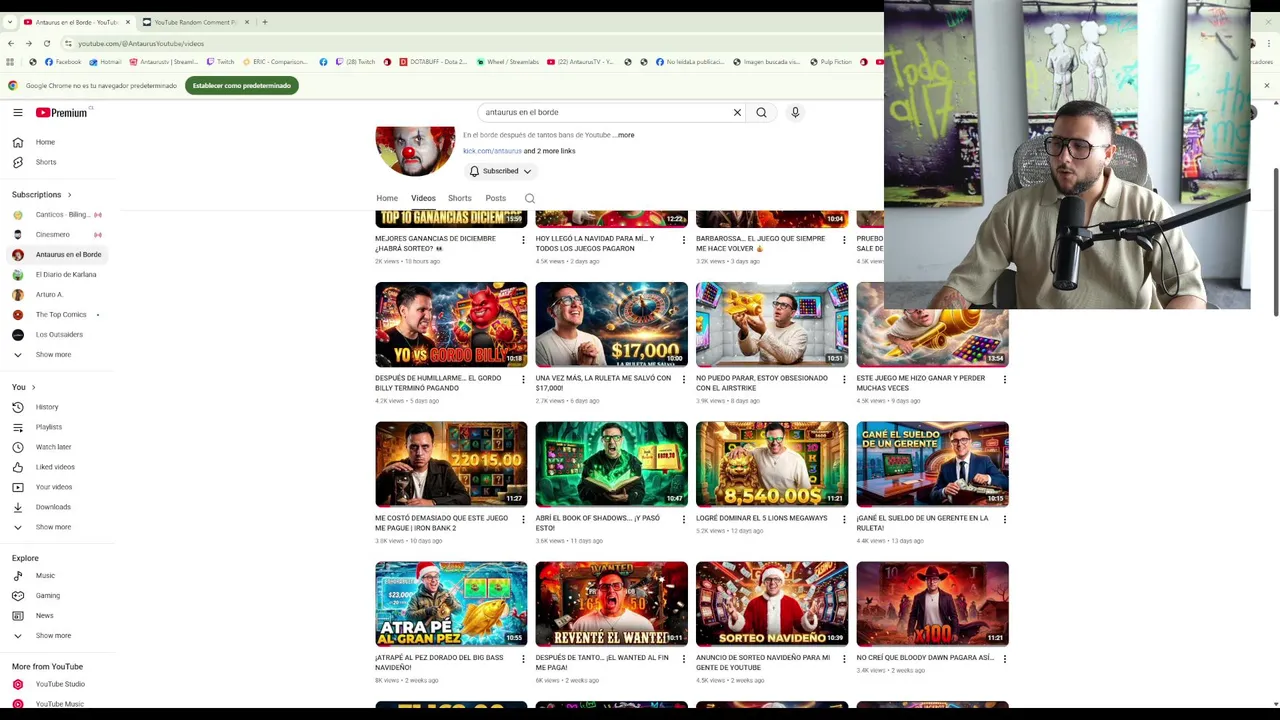The height and width of the screenshot is (720, 1280).
Task: Click Establecer como predeterminado button
Action: [241, 86]
